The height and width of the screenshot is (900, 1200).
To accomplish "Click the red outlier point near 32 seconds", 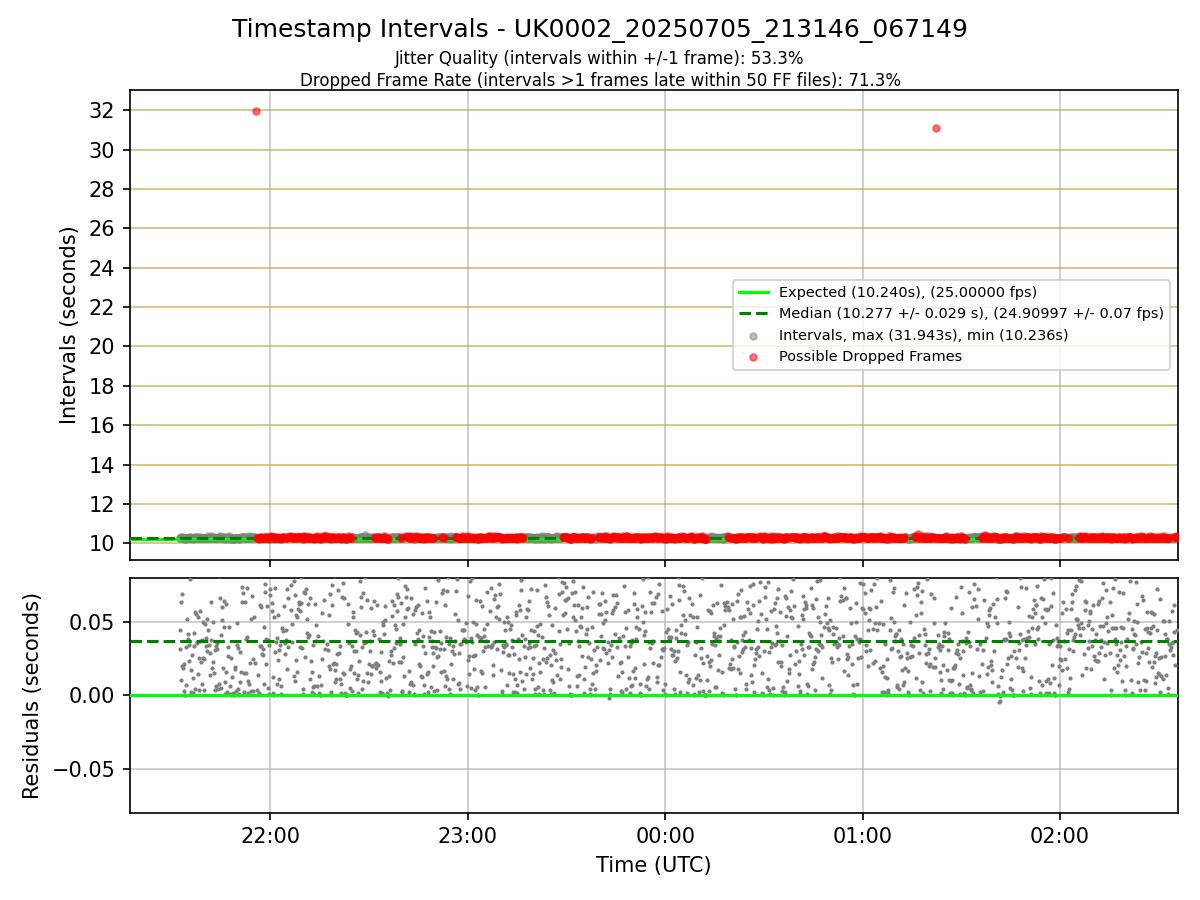I will tap(256, 111).
